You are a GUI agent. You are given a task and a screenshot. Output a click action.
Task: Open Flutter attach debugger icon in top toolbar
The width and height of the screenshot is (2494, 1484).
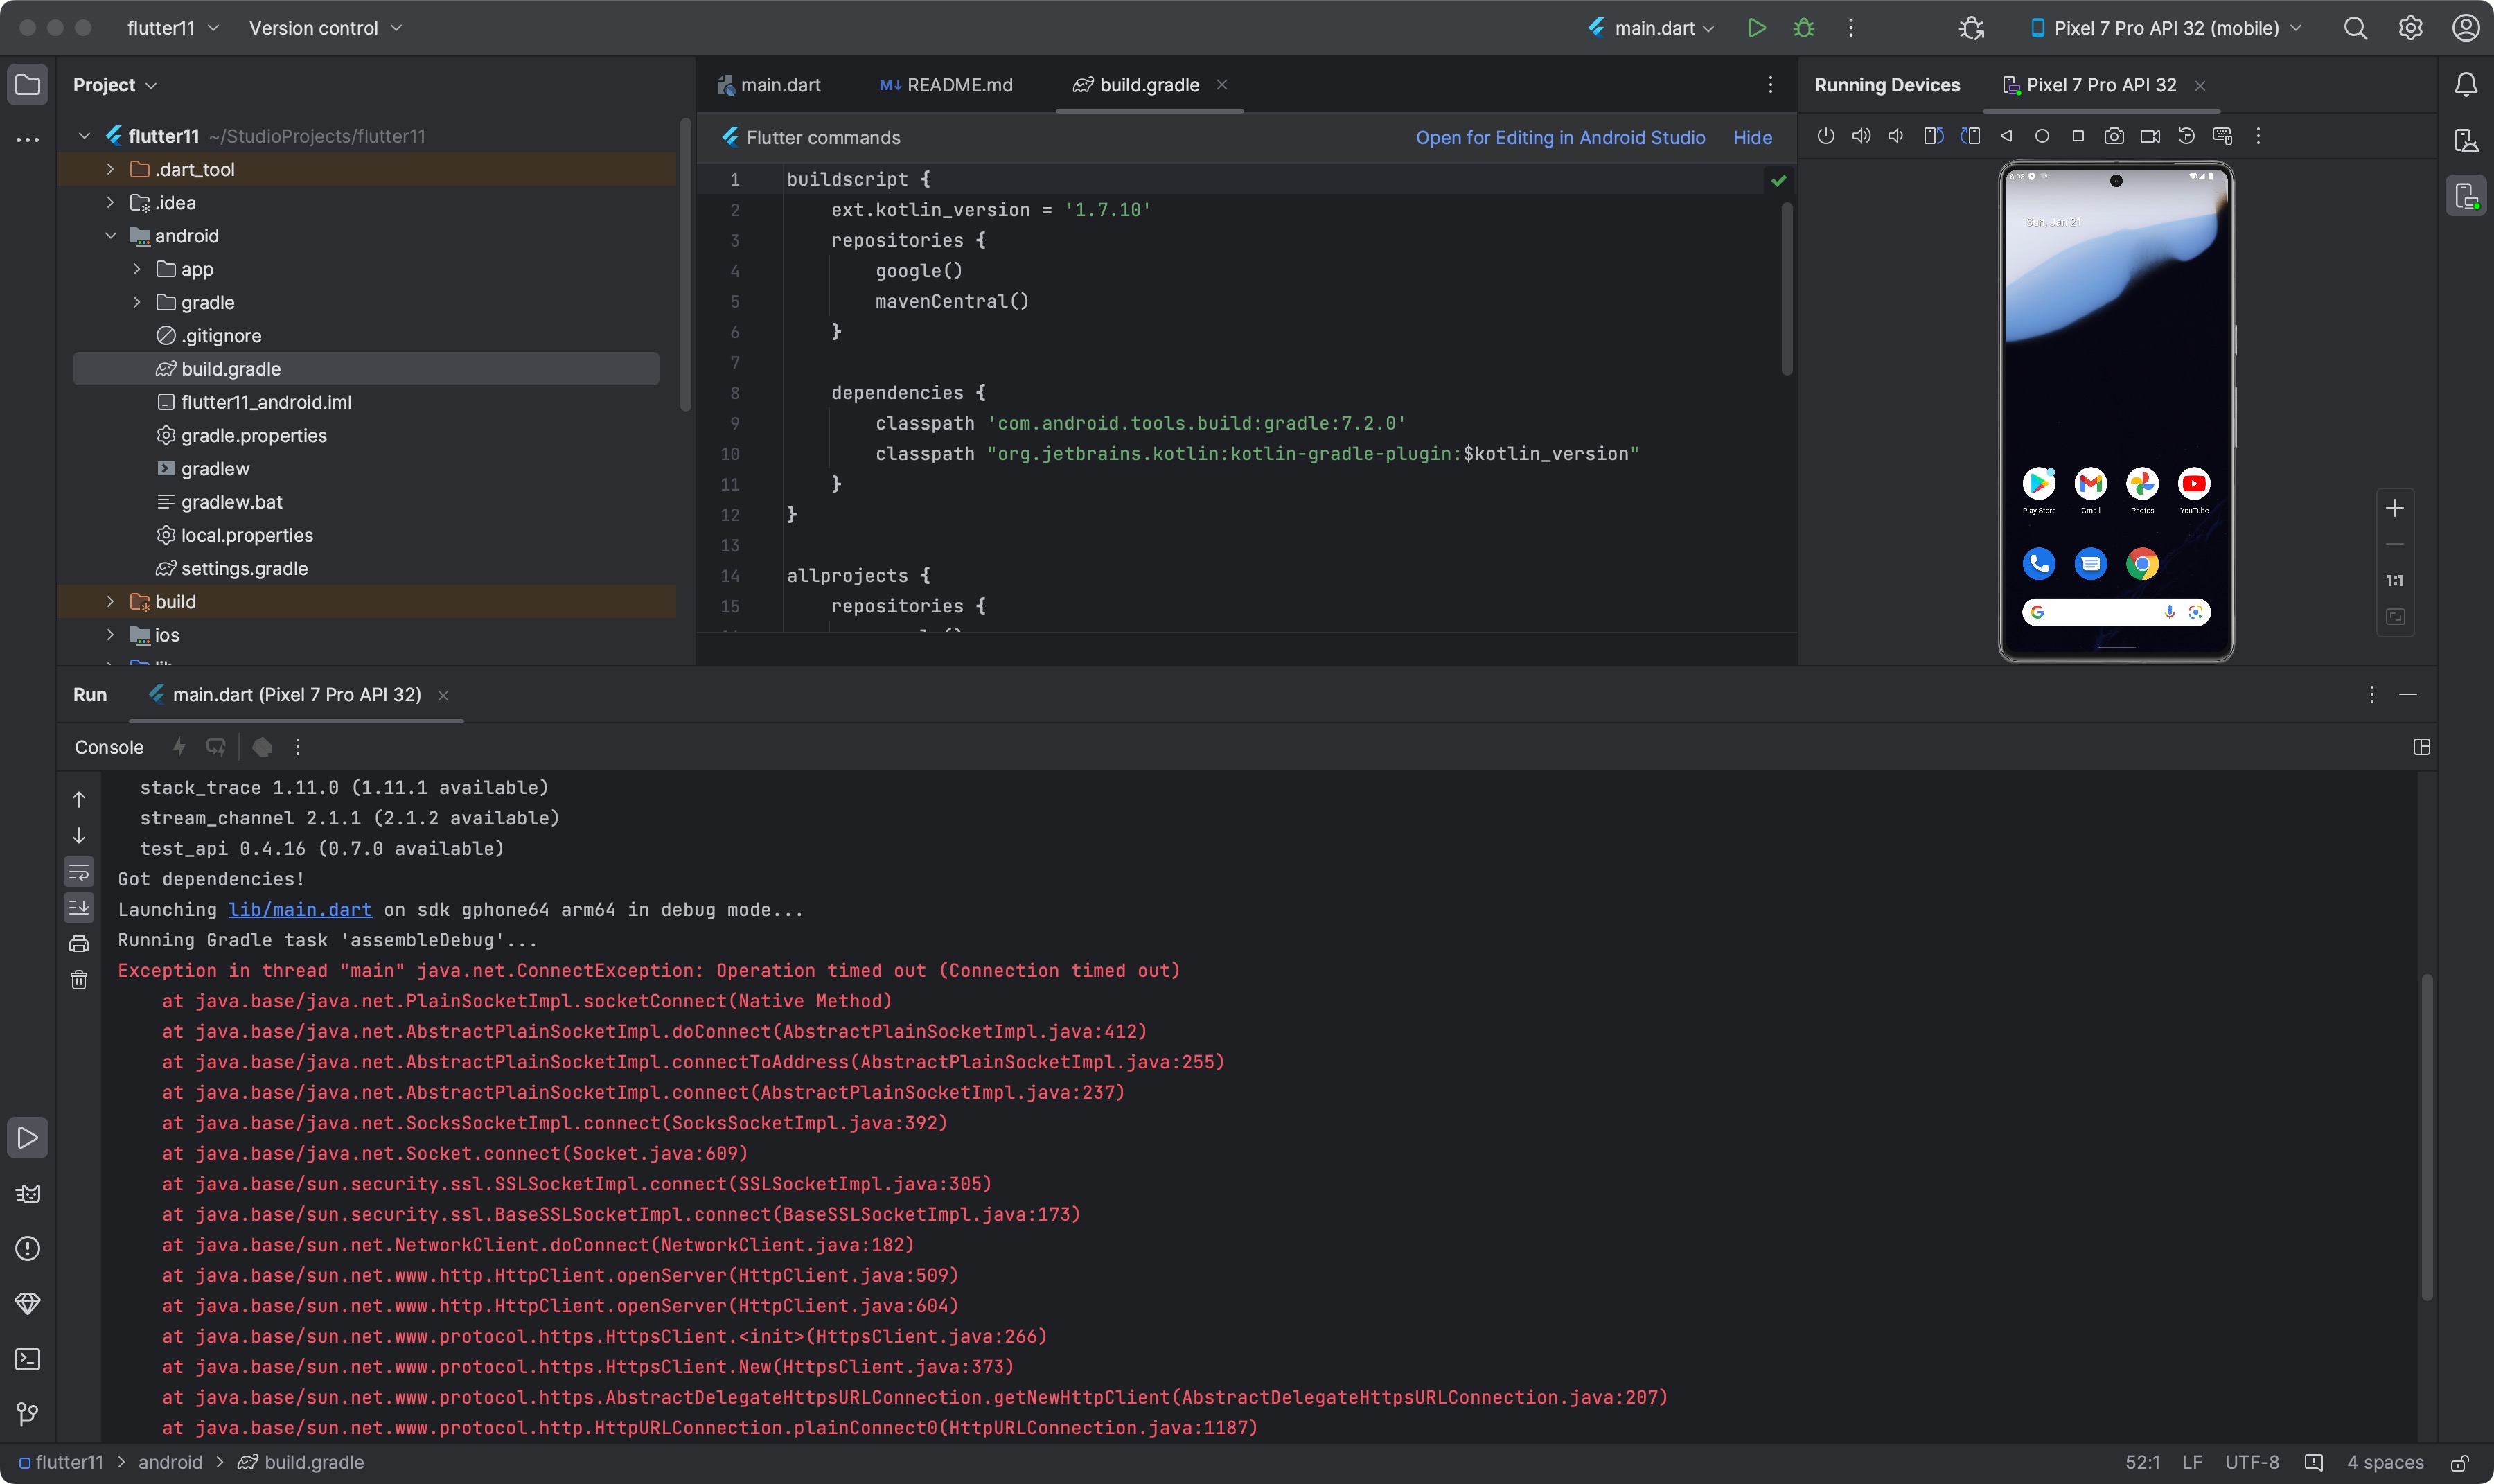(x=1971, y=28)
